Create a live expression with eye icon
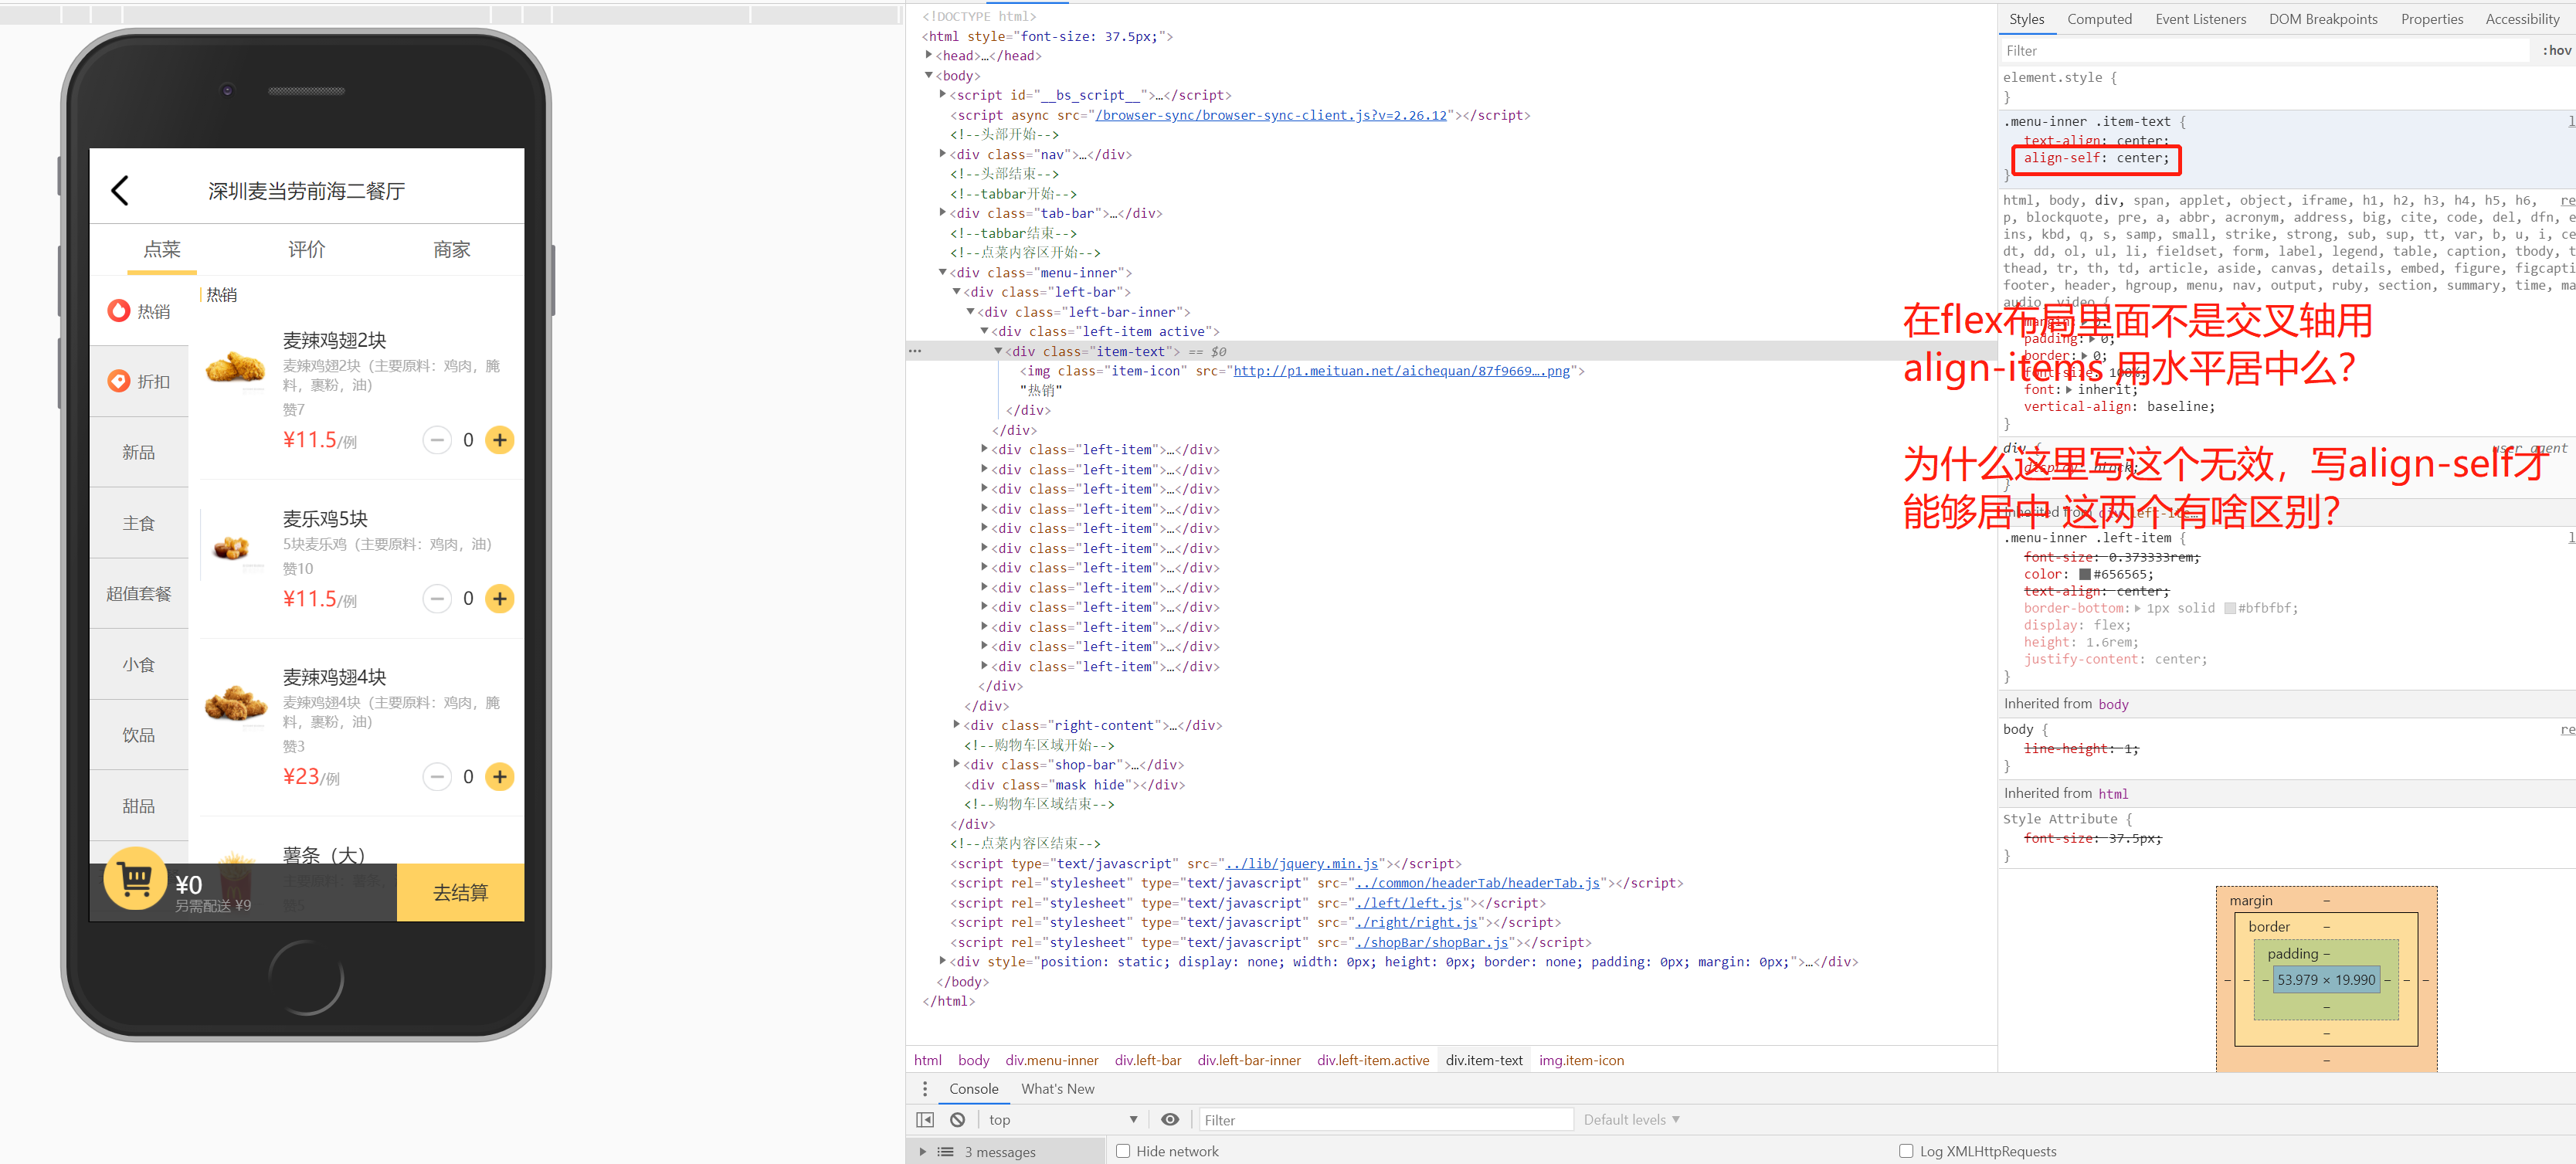Screen dimensions: 2576x1164 tap(1170, 1120)
